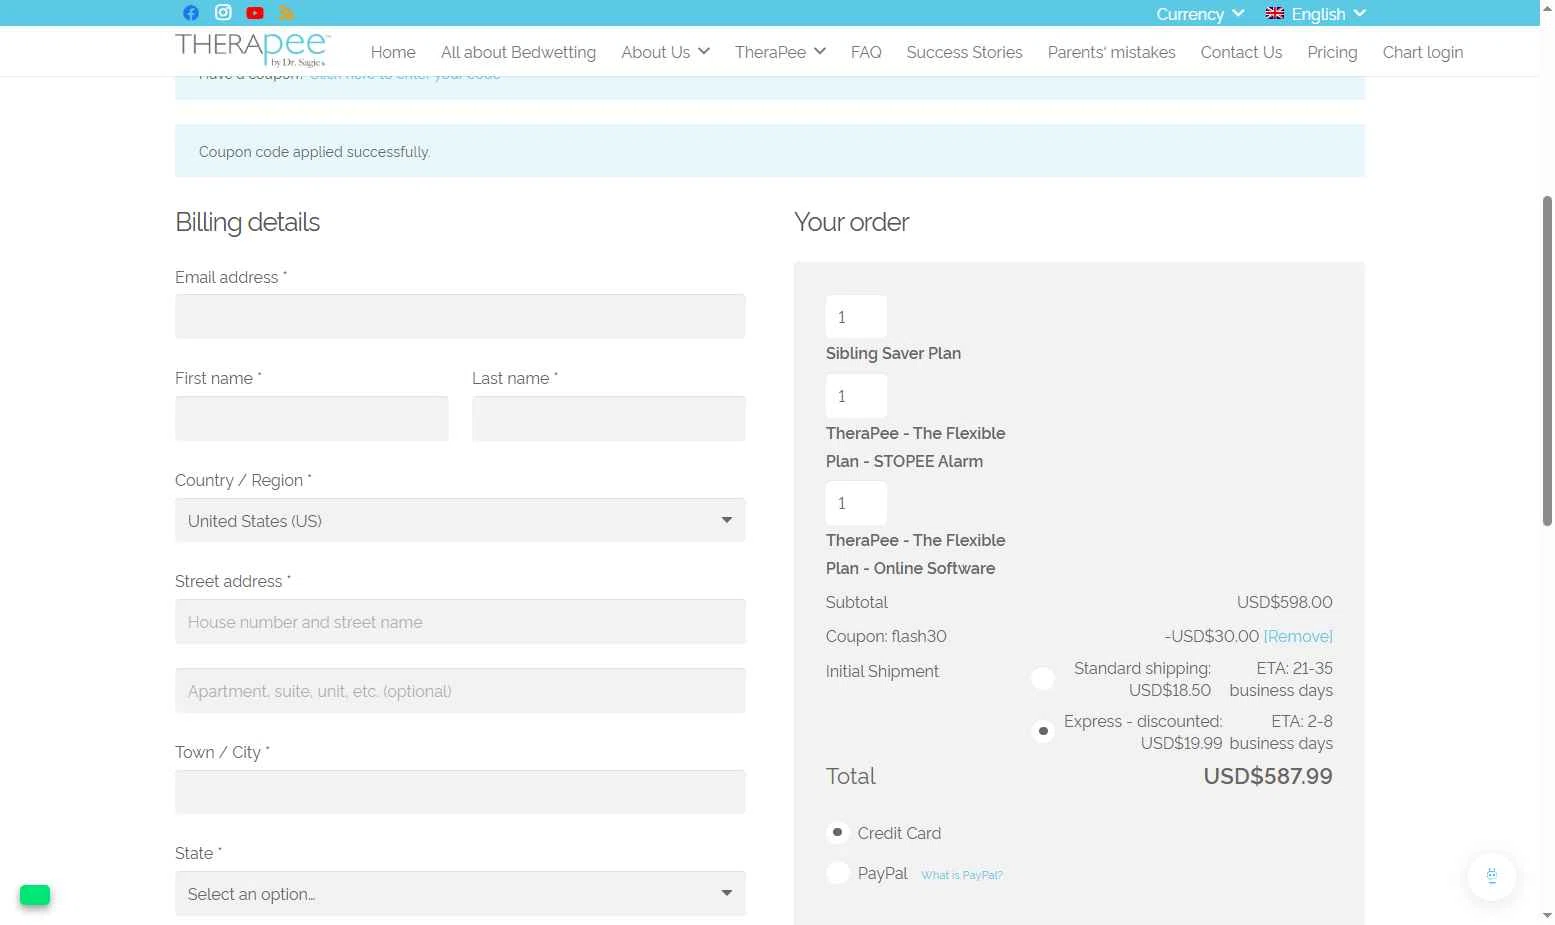Image resolution: width=1555 pixels, height=925 pixels.
Task: Open the Instagram social icon
Action: (223, 13)
